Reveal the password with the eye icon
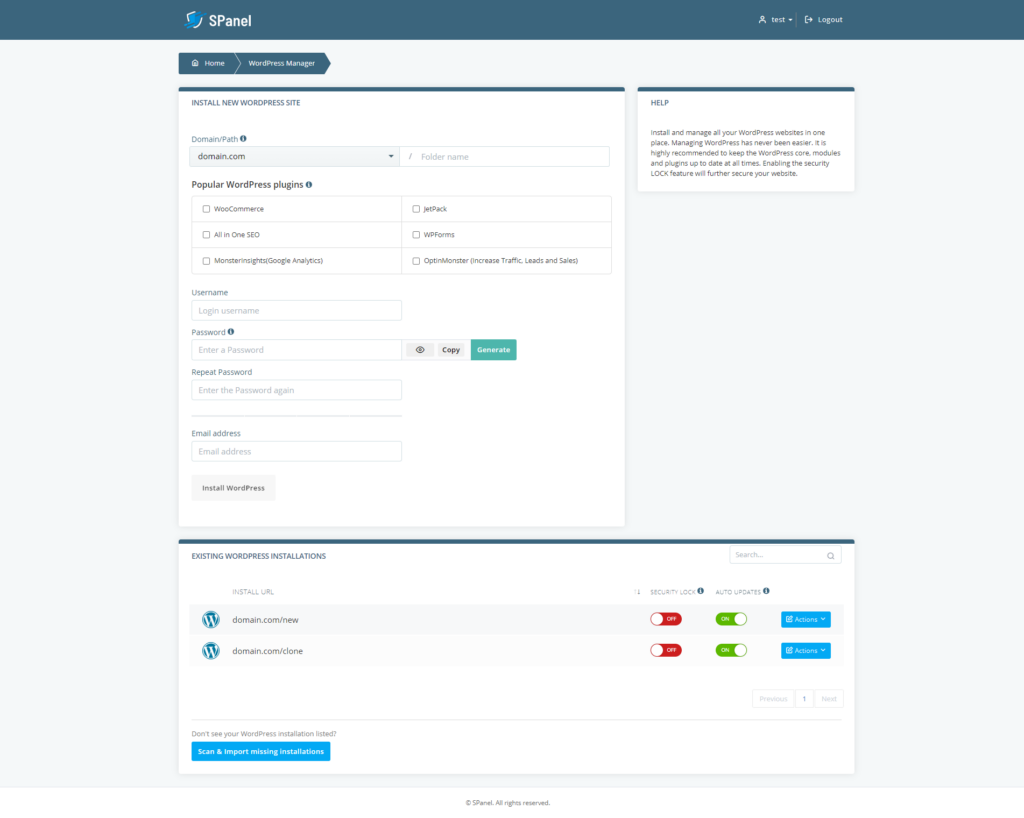This screenshot has width=1024, height=818. (x=419, y=349)
